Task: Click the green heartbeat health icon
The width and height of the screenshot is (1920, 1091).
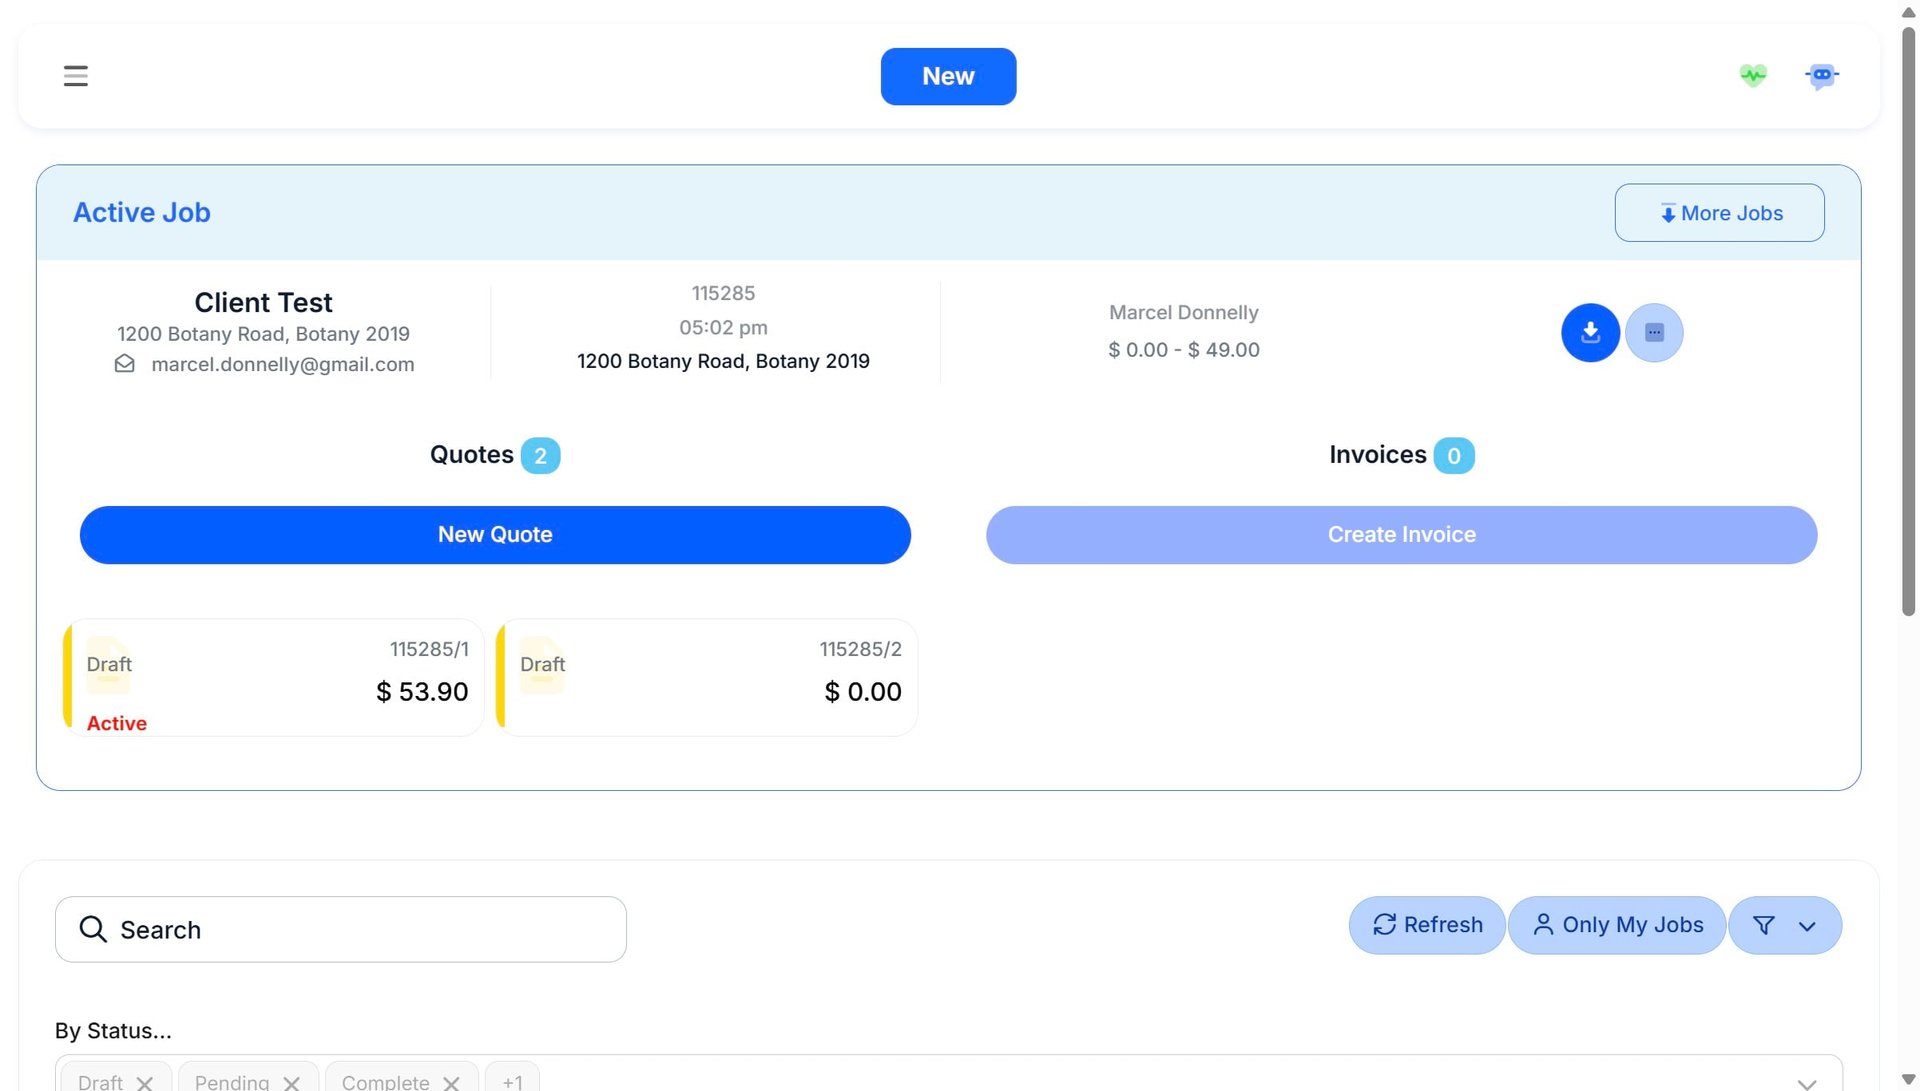Action: (x=1752, y=76)
